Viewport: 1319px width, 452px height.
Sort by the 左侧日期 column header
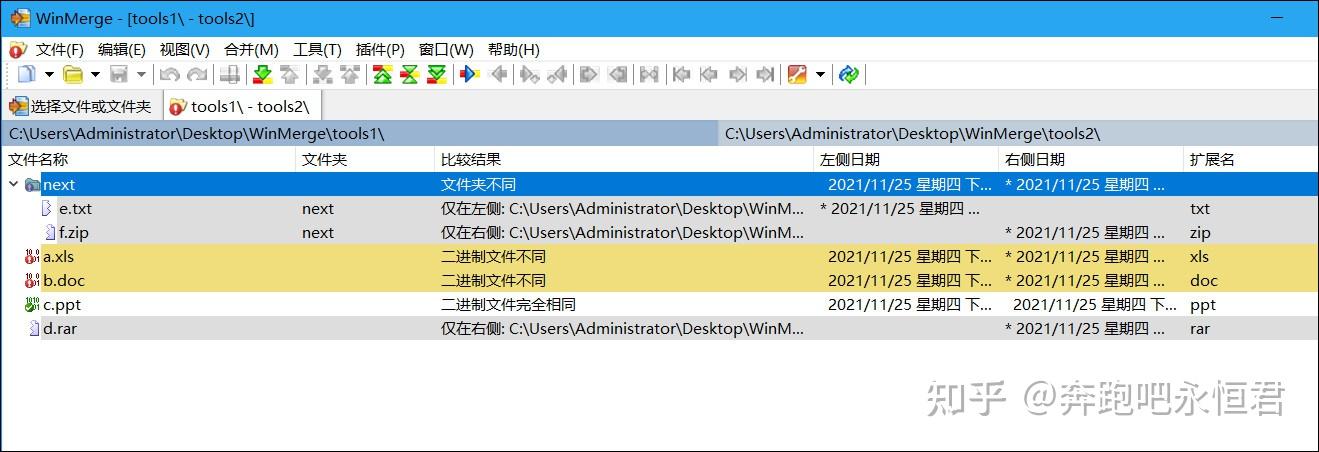click(906, 159)
